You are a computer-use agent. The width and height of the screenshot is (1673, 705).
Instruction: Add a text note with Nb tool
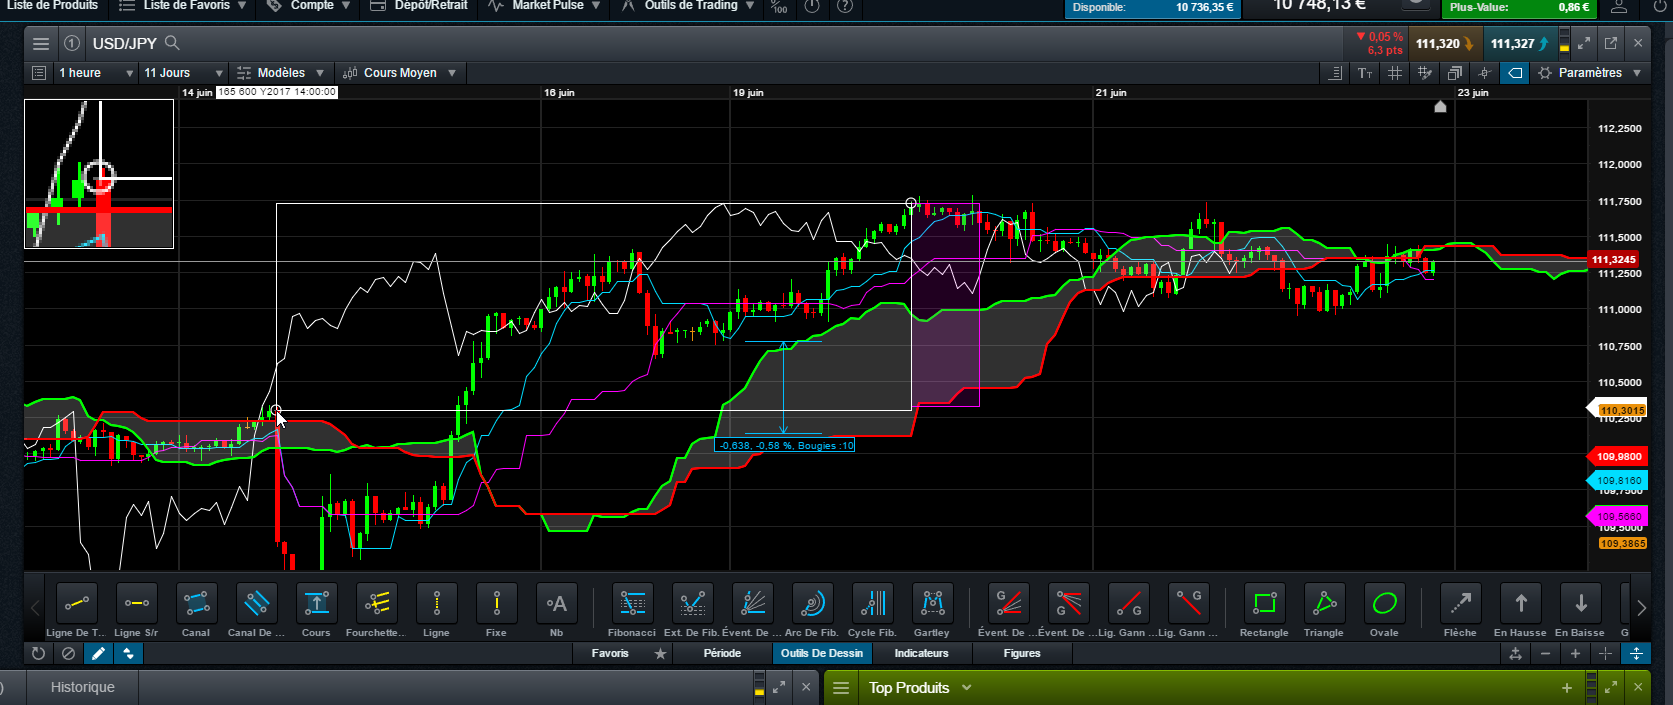pos(557,604)
